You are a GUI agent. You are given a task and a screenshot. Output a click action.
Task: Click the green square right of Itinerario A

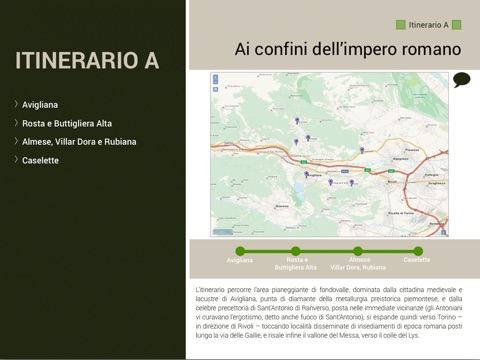coord(456,25)
